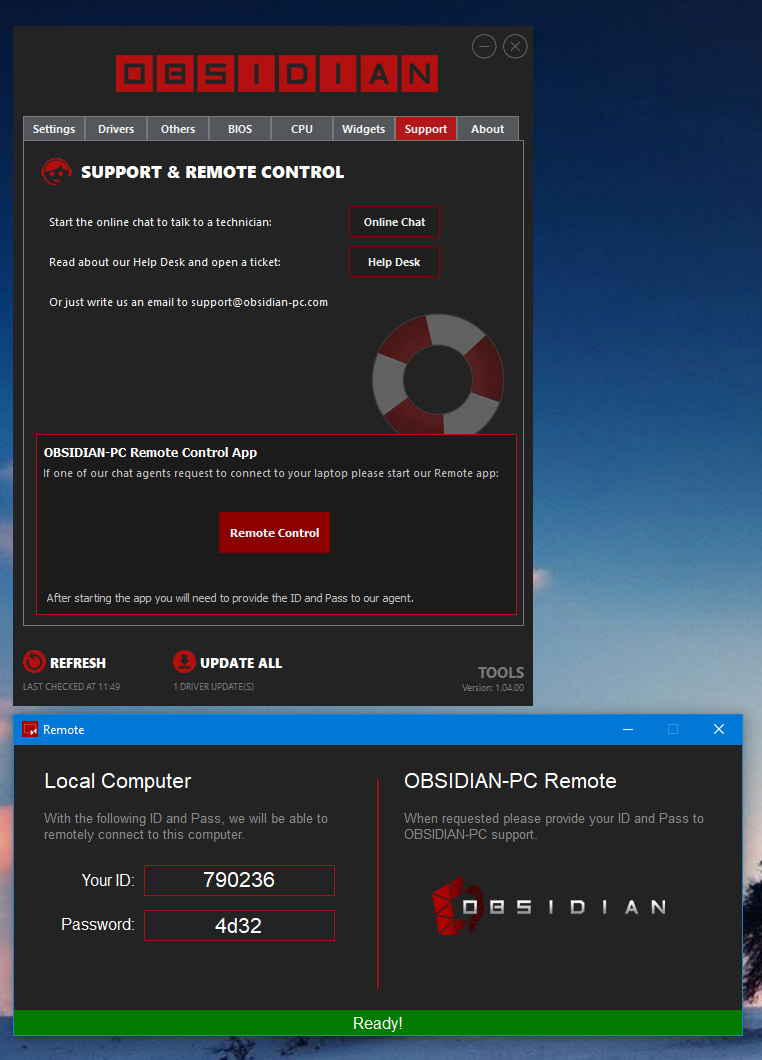Click the Local Computer heading

pyautogui.click(x=118, y=781)
